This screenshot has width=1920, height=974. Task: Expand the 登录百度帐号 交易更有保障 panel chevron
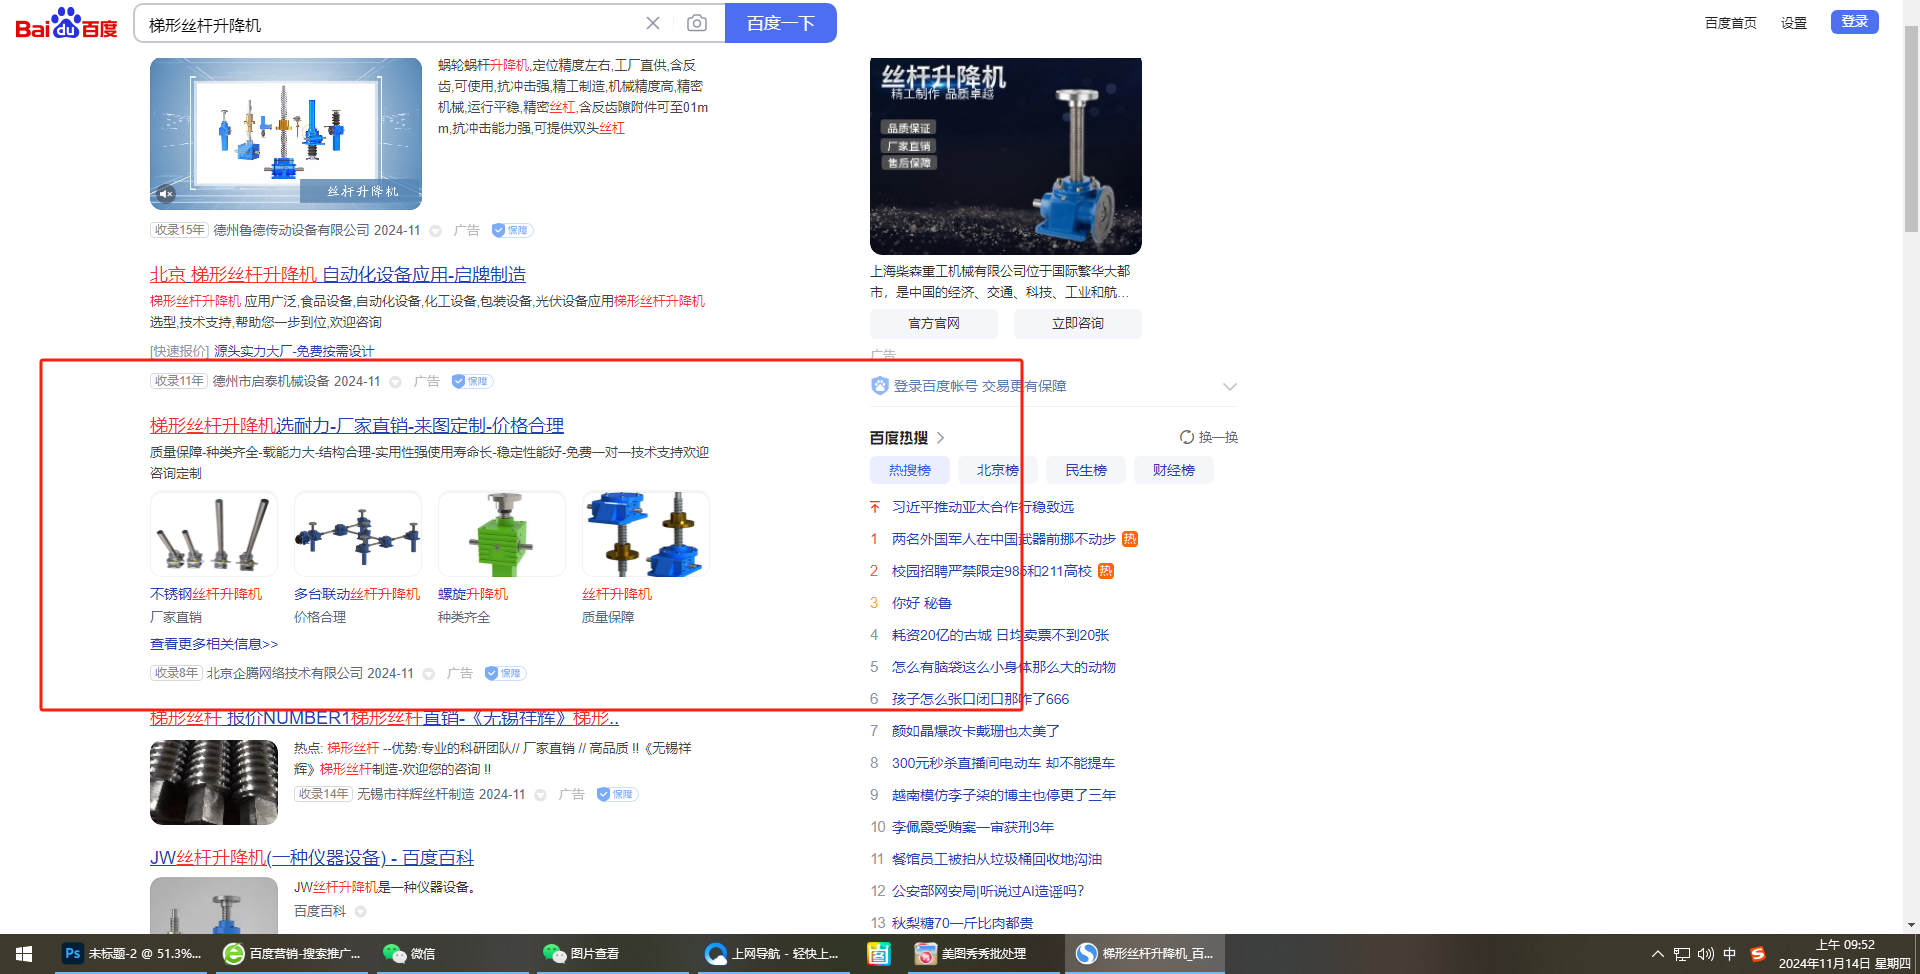point(1229,387)
